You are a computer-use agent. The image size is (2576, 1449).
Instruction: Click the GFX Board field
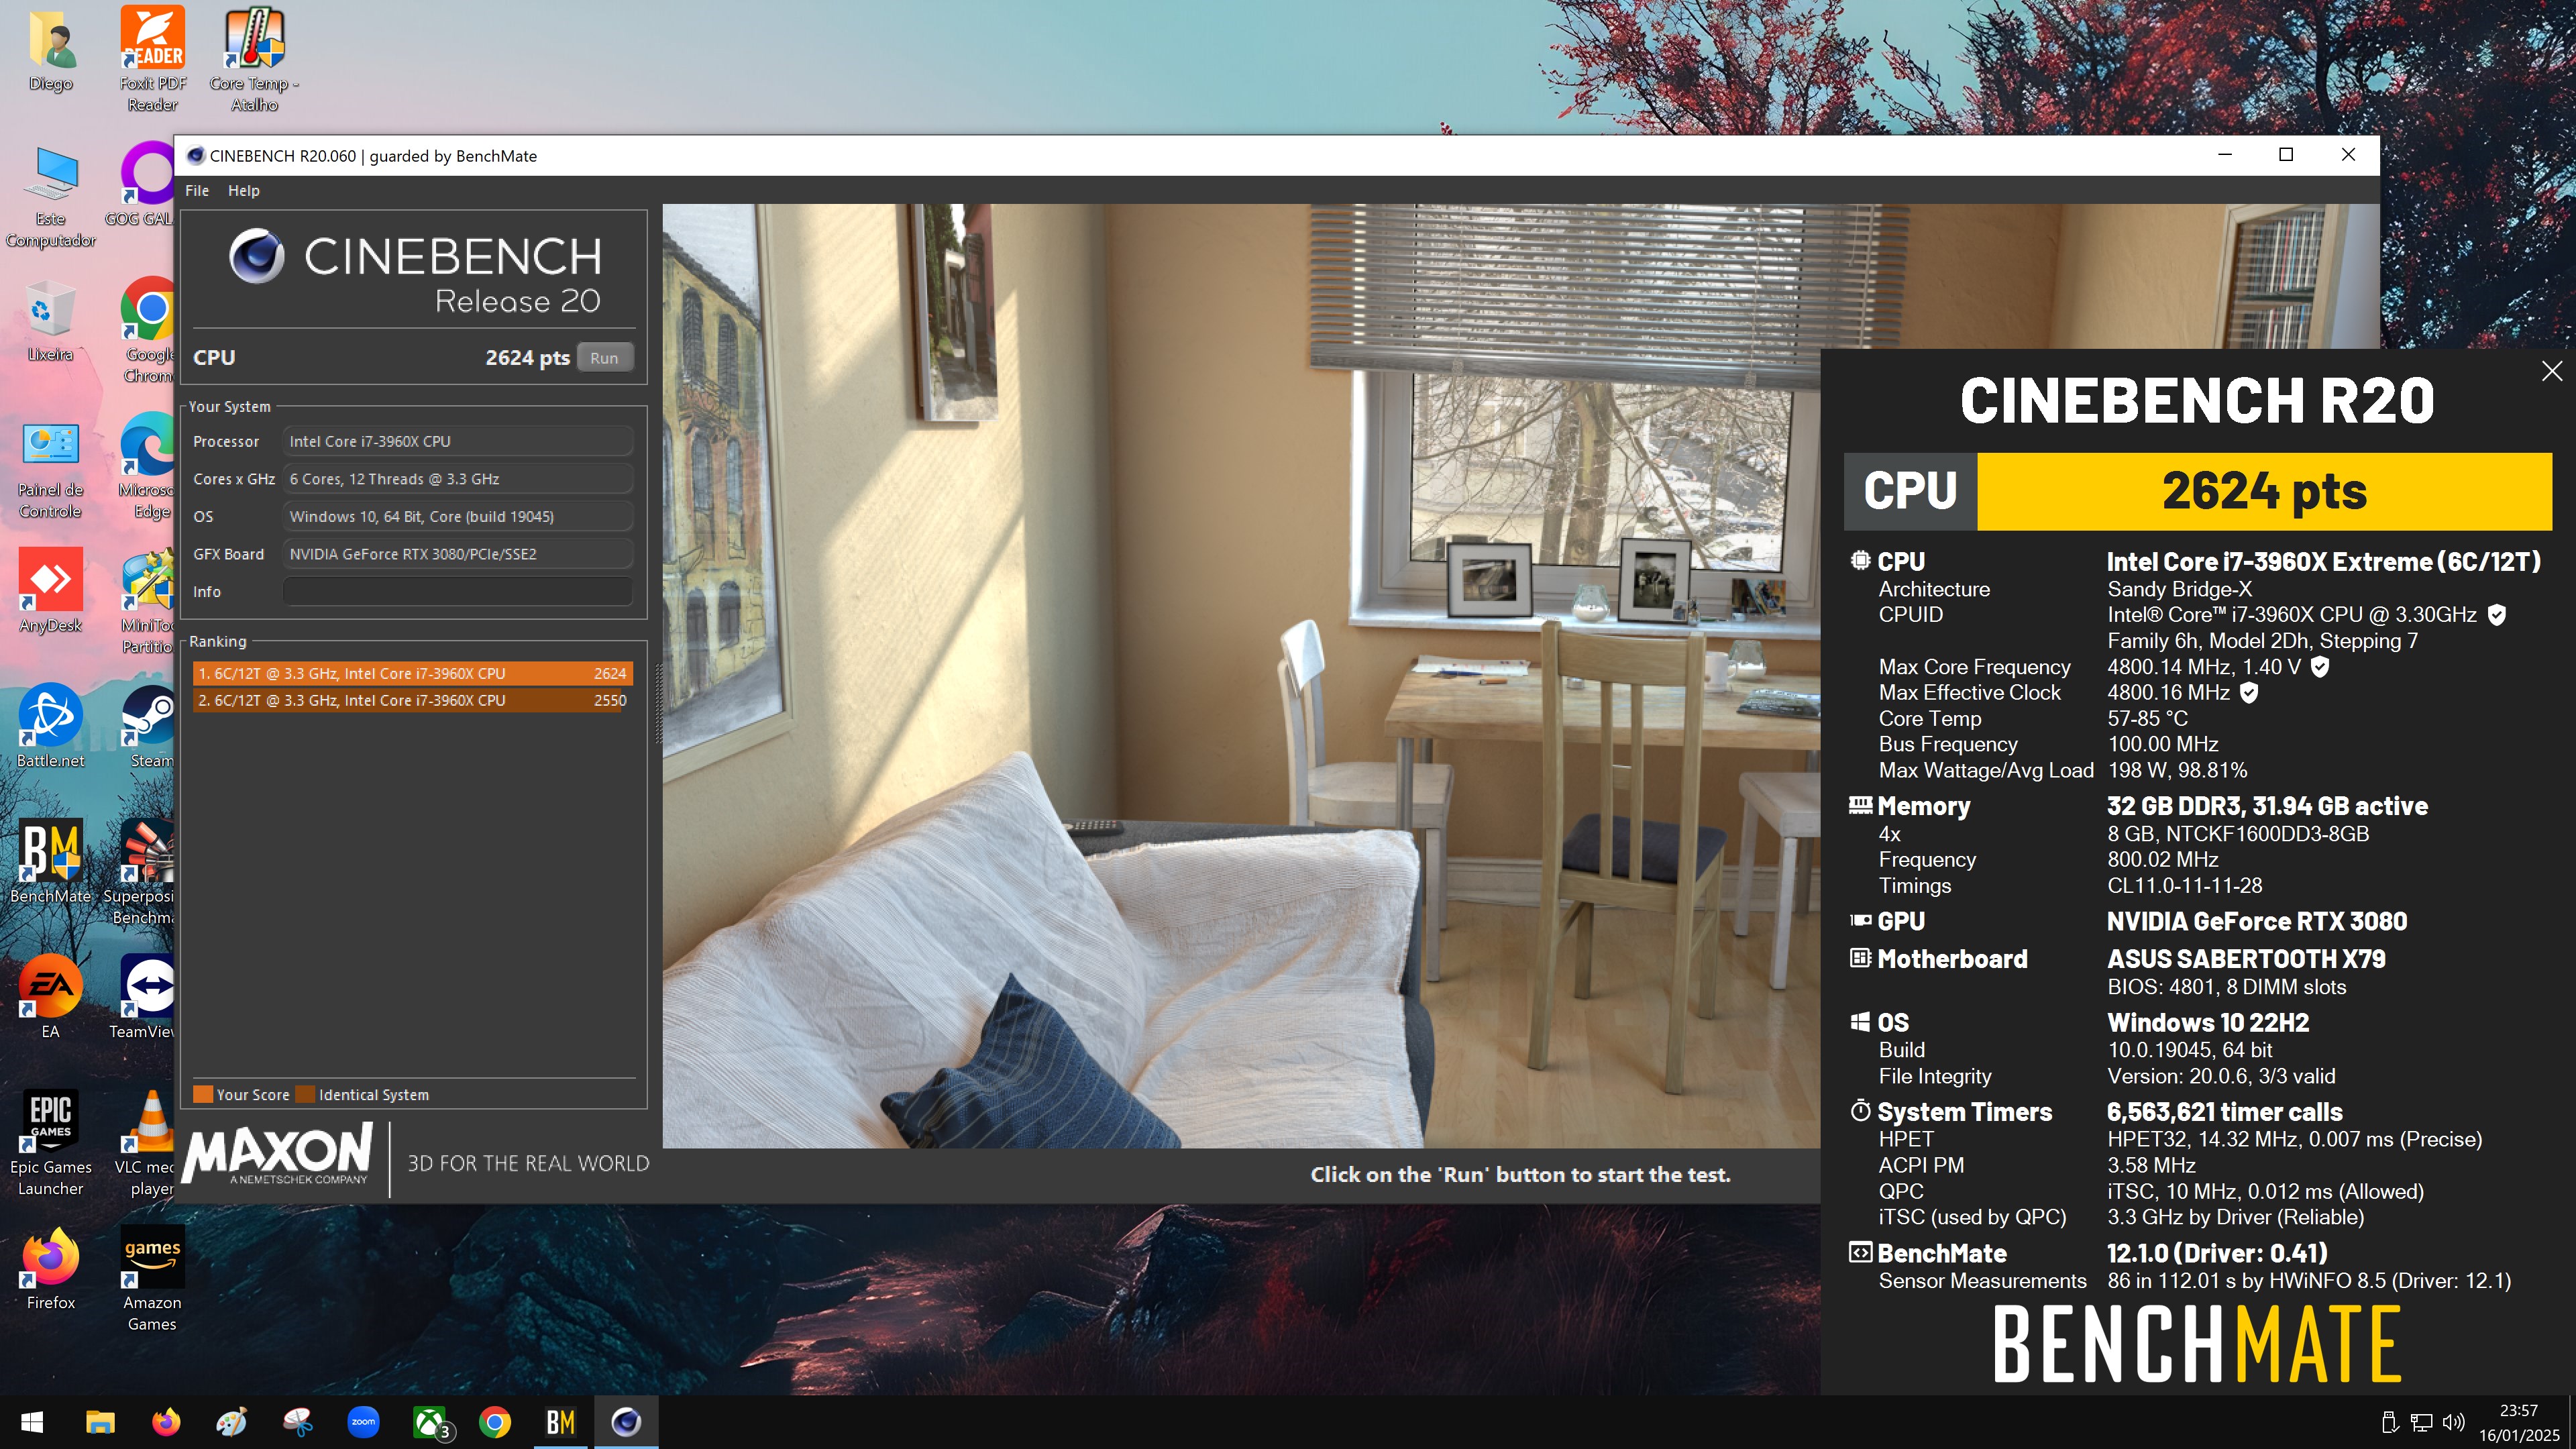click(x=458, y=554)
